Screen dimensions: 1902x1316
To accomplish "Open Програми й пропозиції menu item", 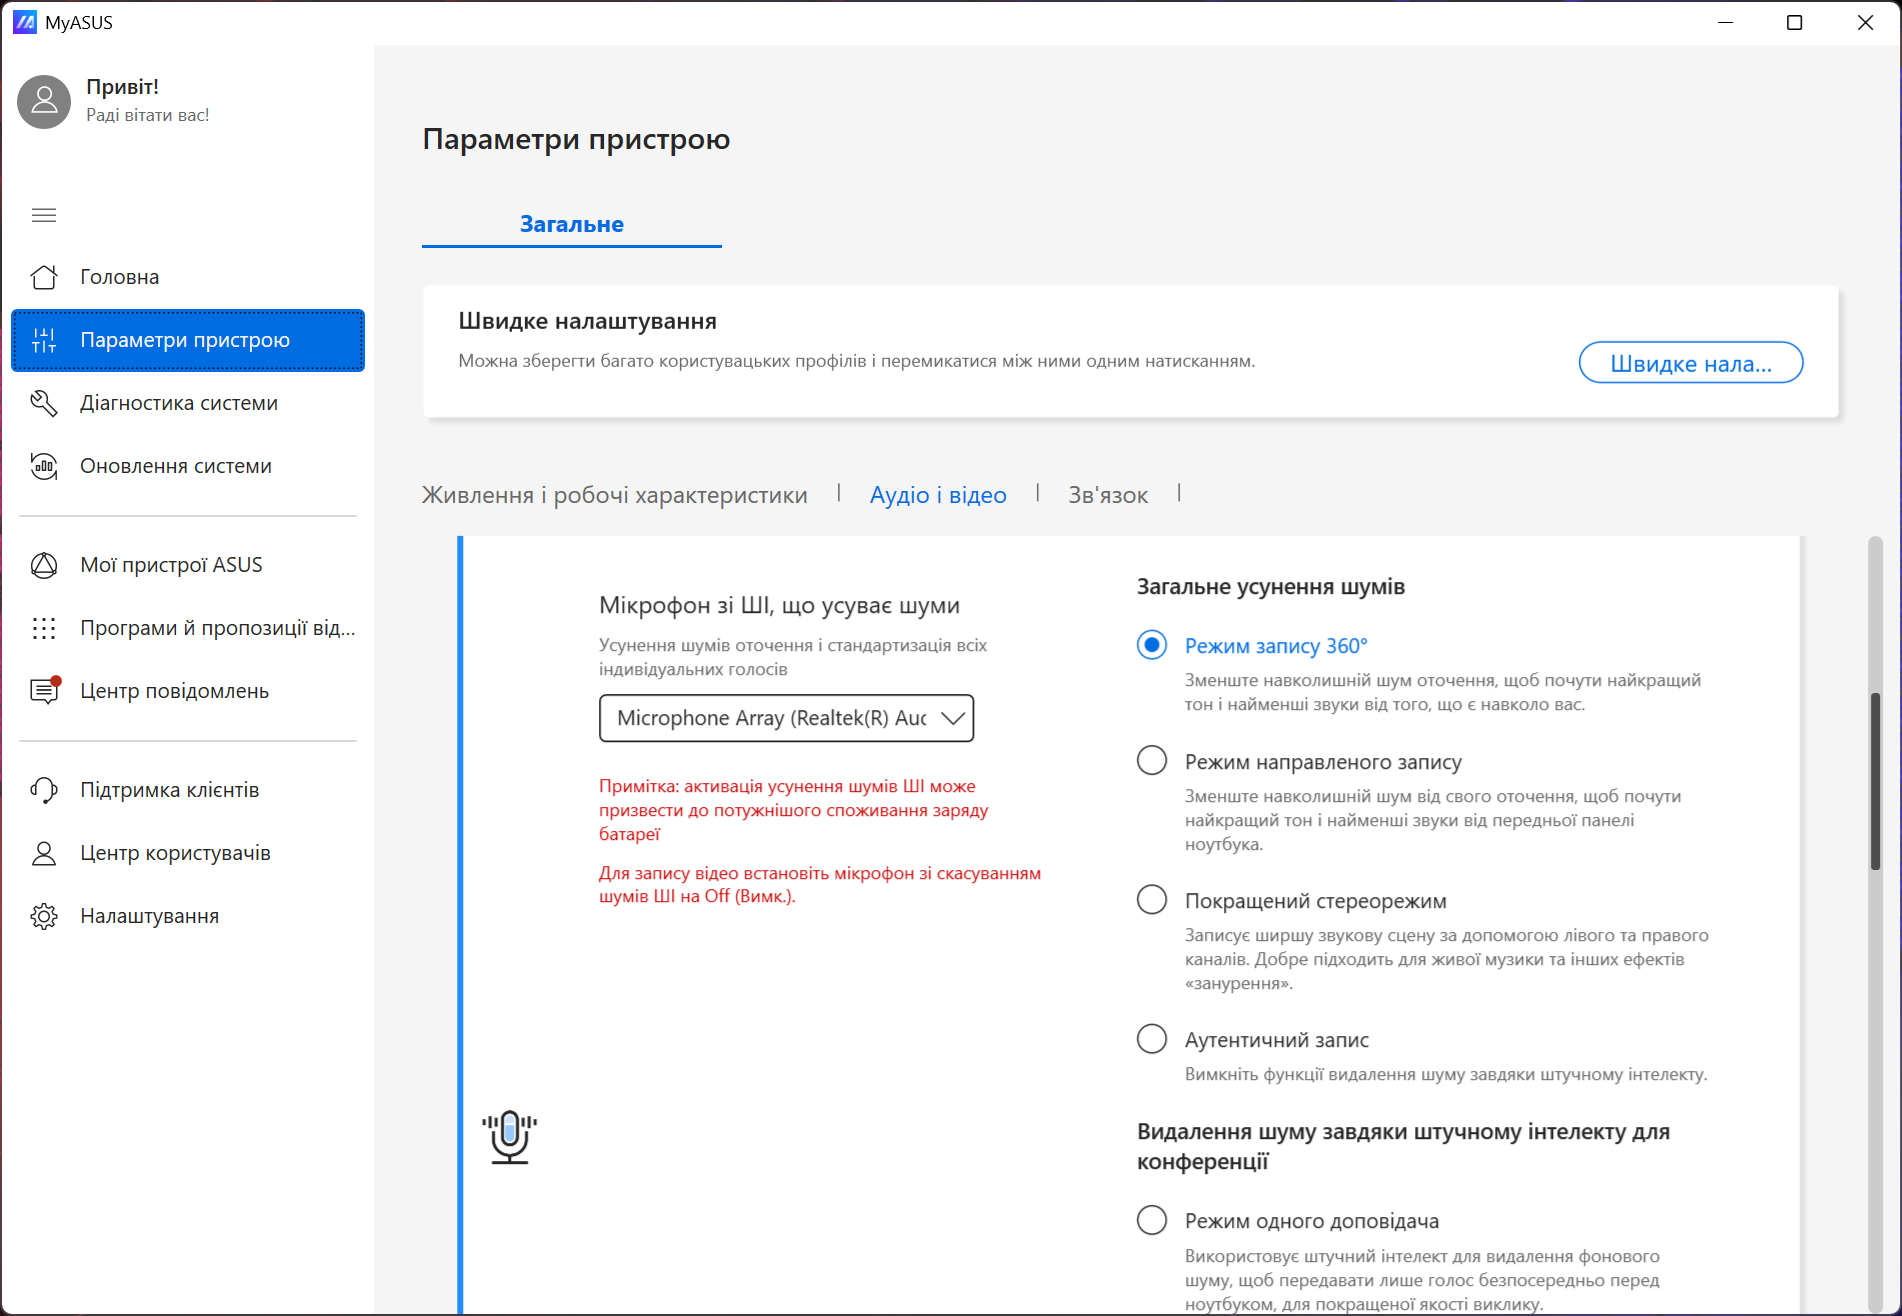I will pyautogui.click(x=188, y=628).
